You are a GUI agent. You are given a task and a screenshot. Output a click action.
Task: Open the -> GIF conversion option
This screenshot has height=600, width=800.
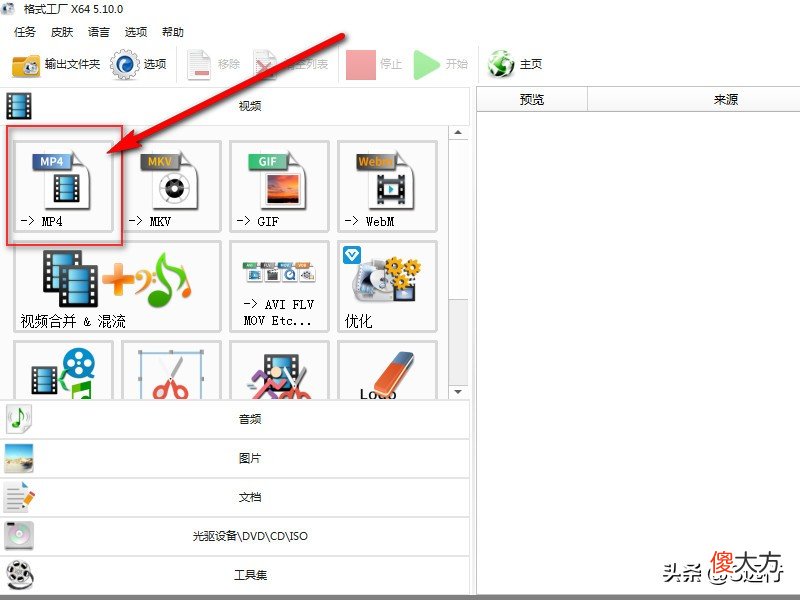[x=279, y=186]
